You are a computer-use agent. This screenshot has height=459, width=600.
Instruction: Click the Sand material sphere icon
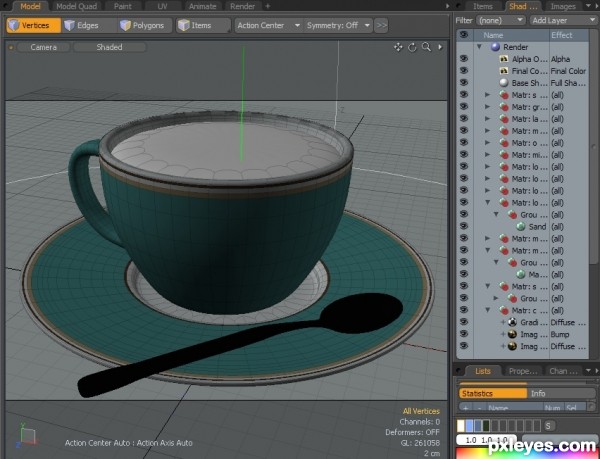click(520, 226)
